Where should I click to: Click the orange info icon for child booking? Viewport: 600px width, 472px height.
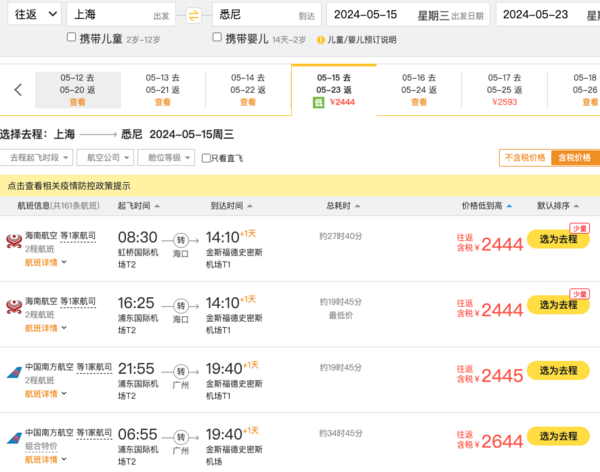[321, 40]
